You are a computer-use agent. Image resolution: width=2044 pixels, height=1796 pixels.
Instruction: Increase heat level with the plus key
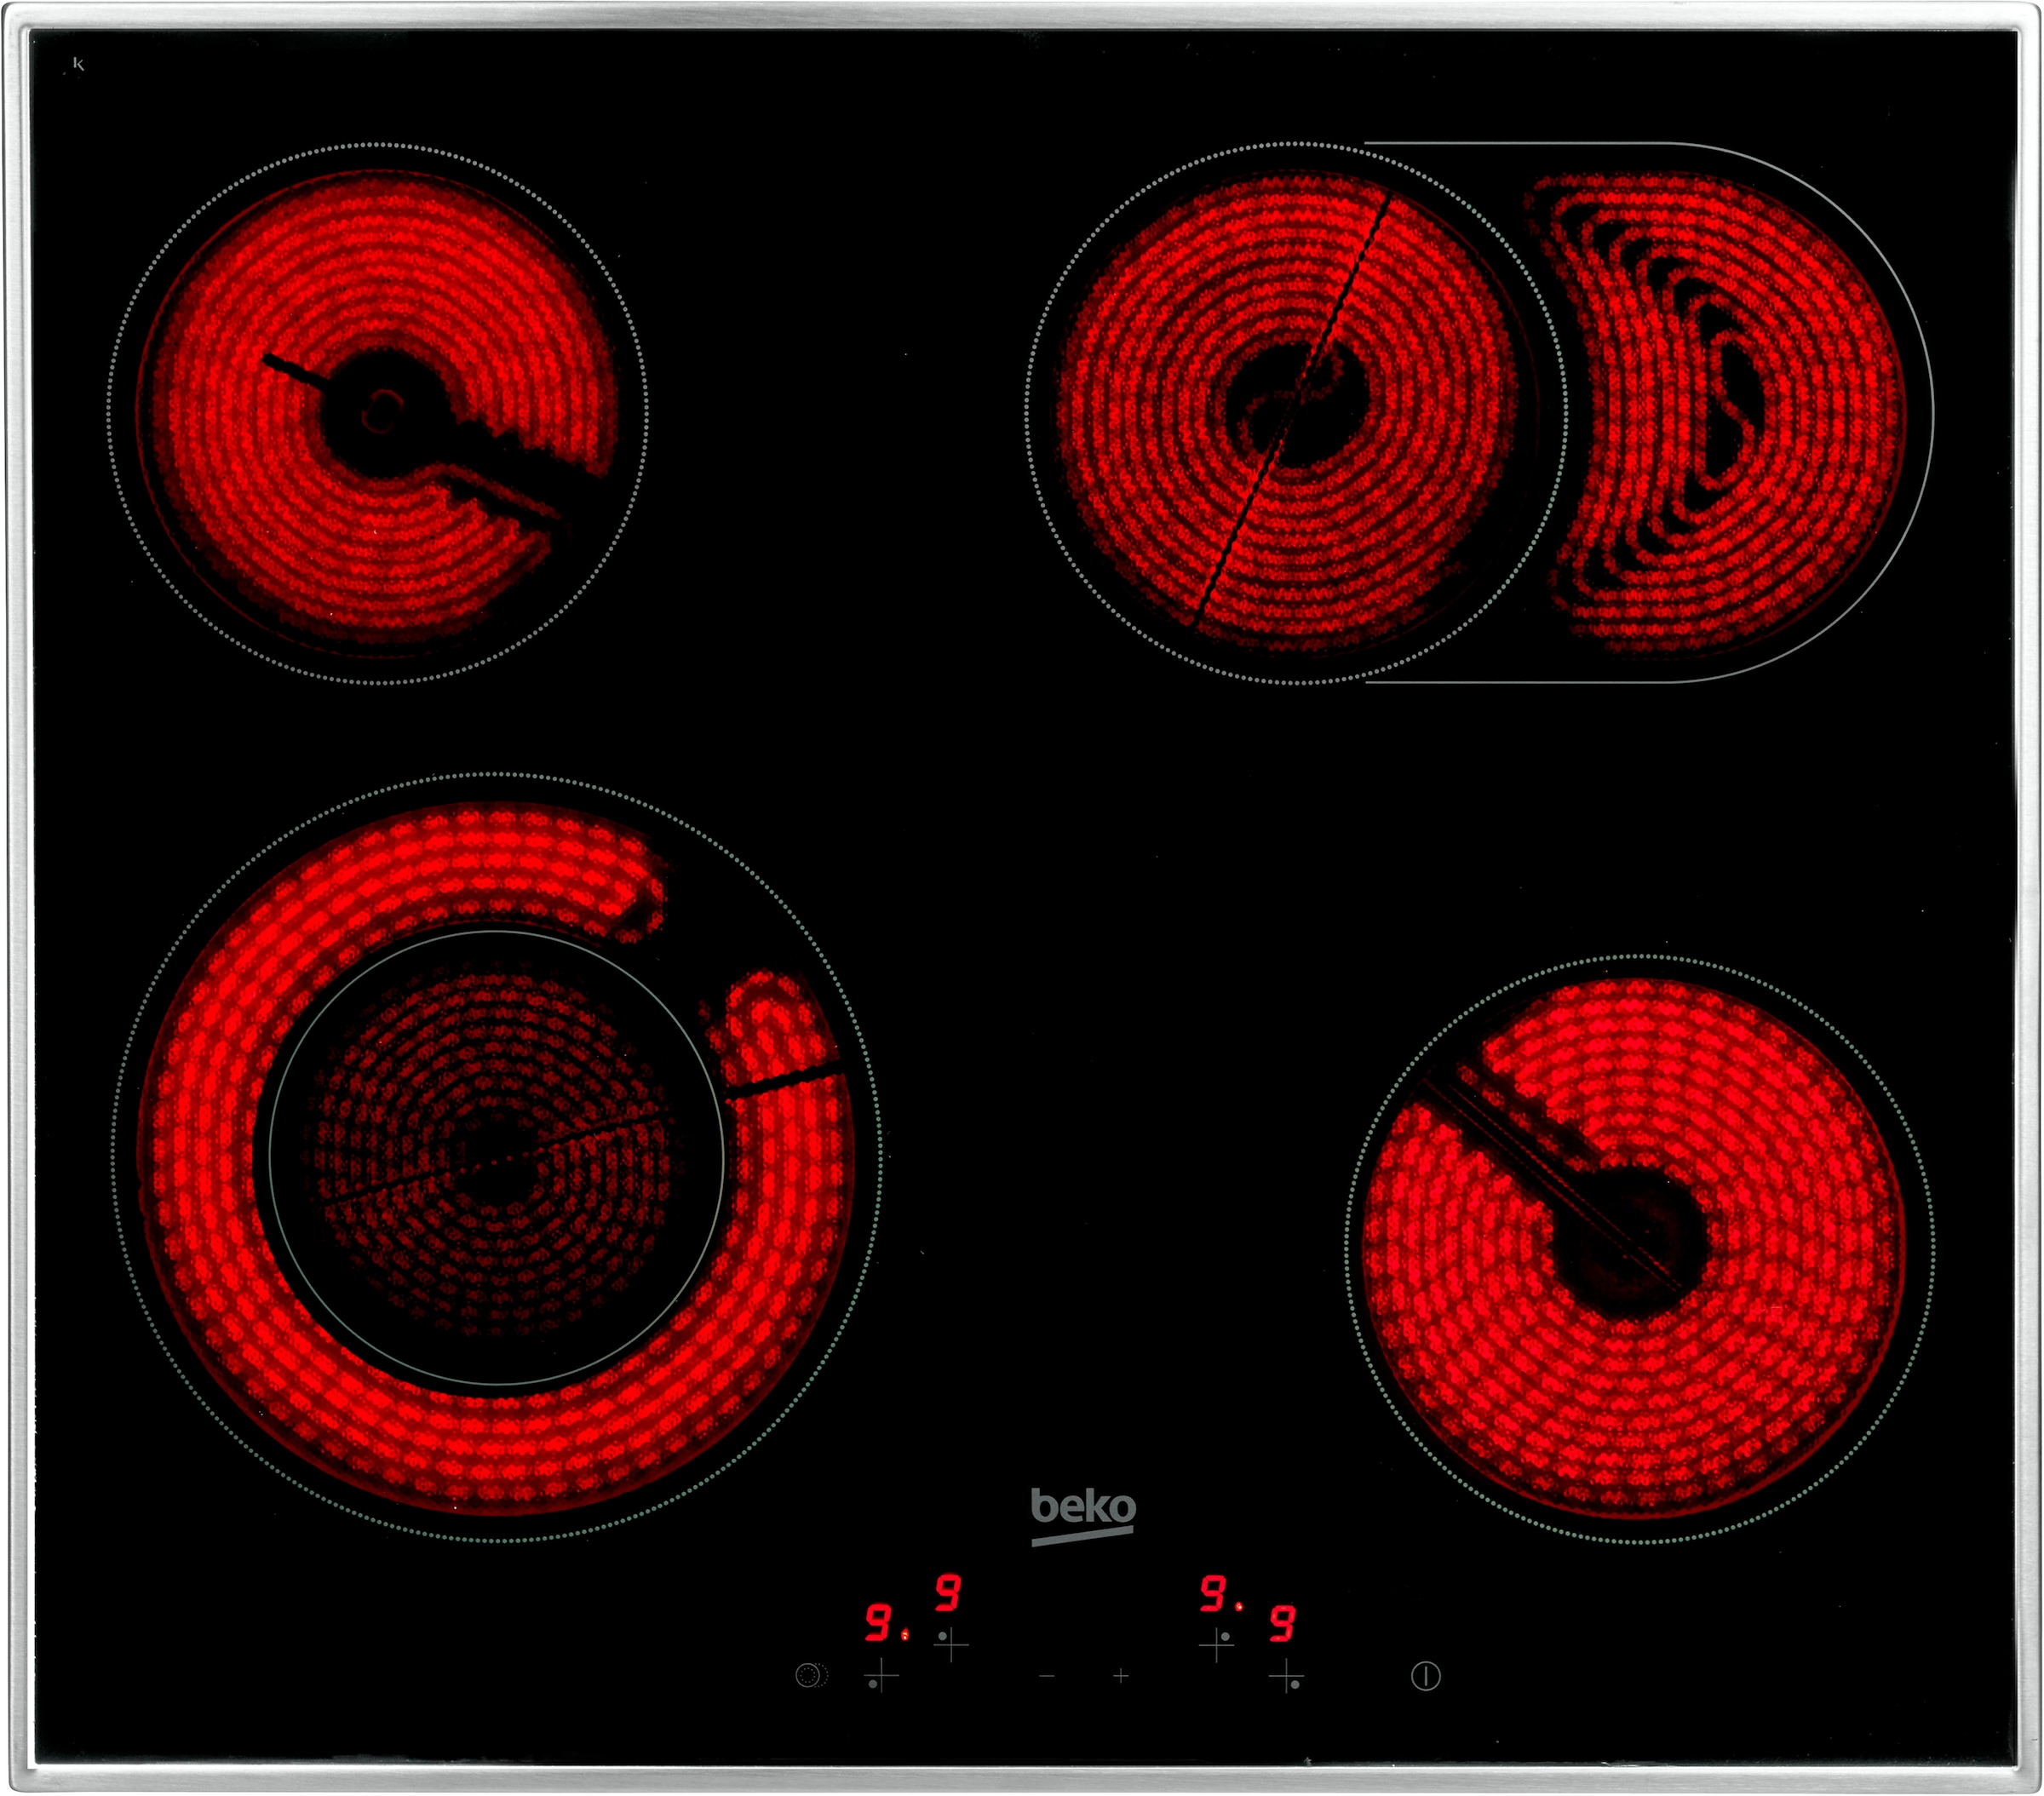click(1119, 1676)
